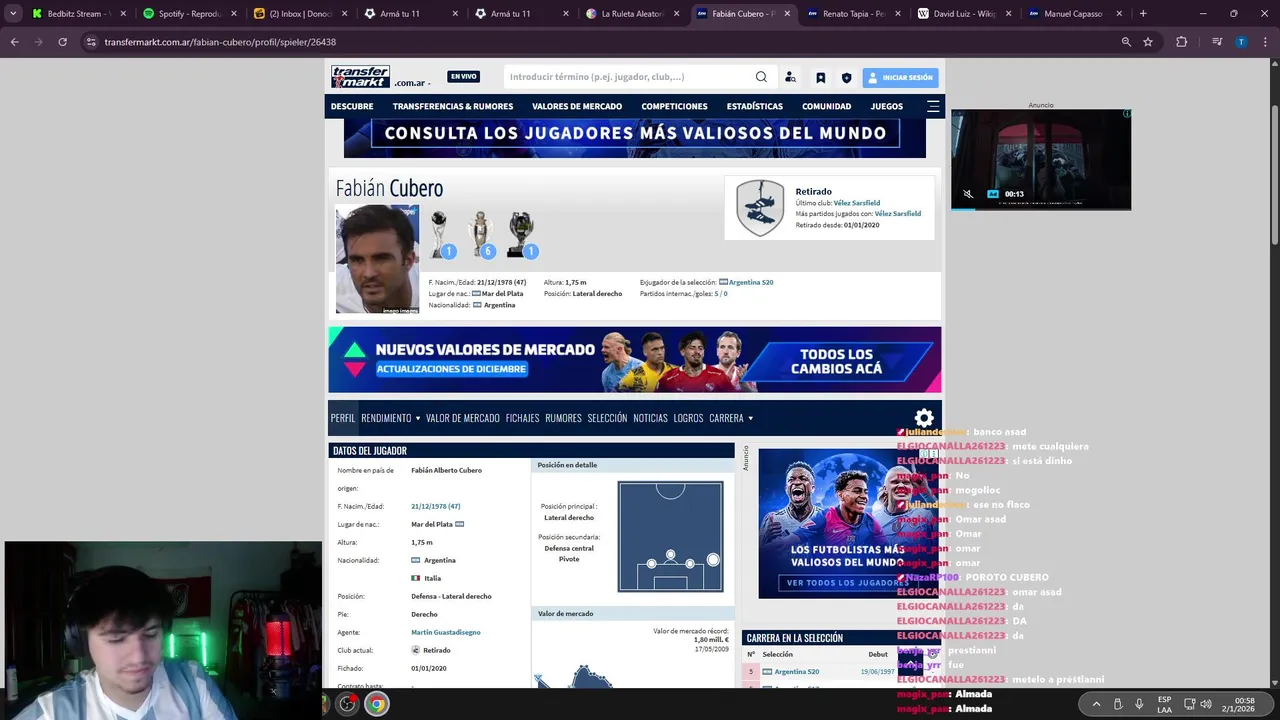This screenshot has width=1280, height=720.
Task: Open the Comunidad menu
Action: point(826,106)
